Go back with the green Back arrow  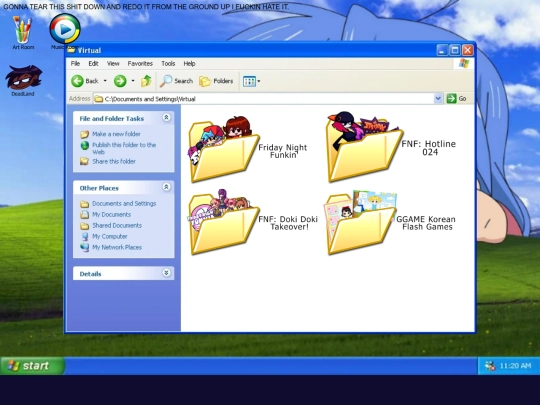click(x=85, y=81)
